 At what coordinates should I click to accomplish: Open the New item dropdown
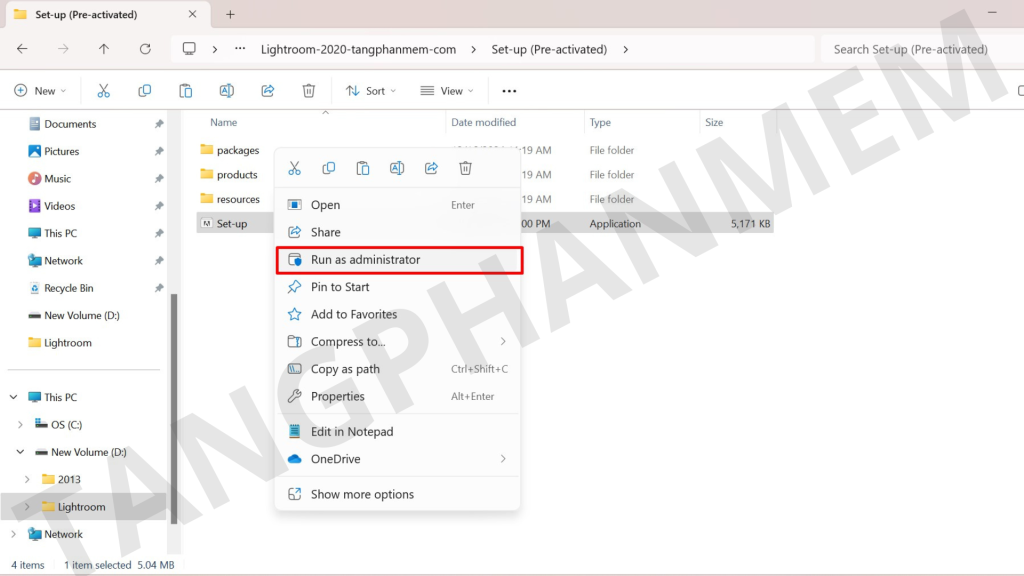[x=40, y=91]
